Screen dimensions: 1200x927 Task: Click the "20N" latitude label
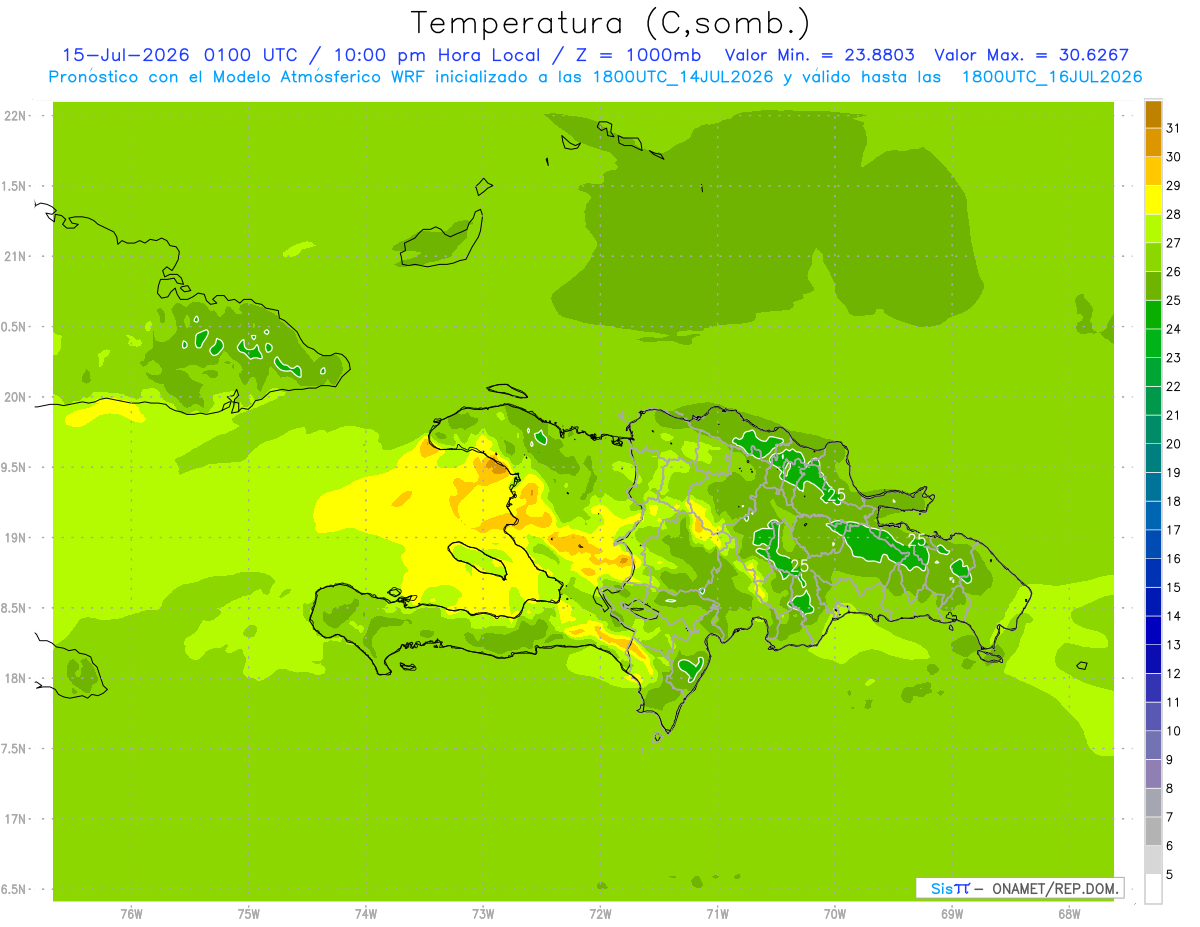[14, 397]
